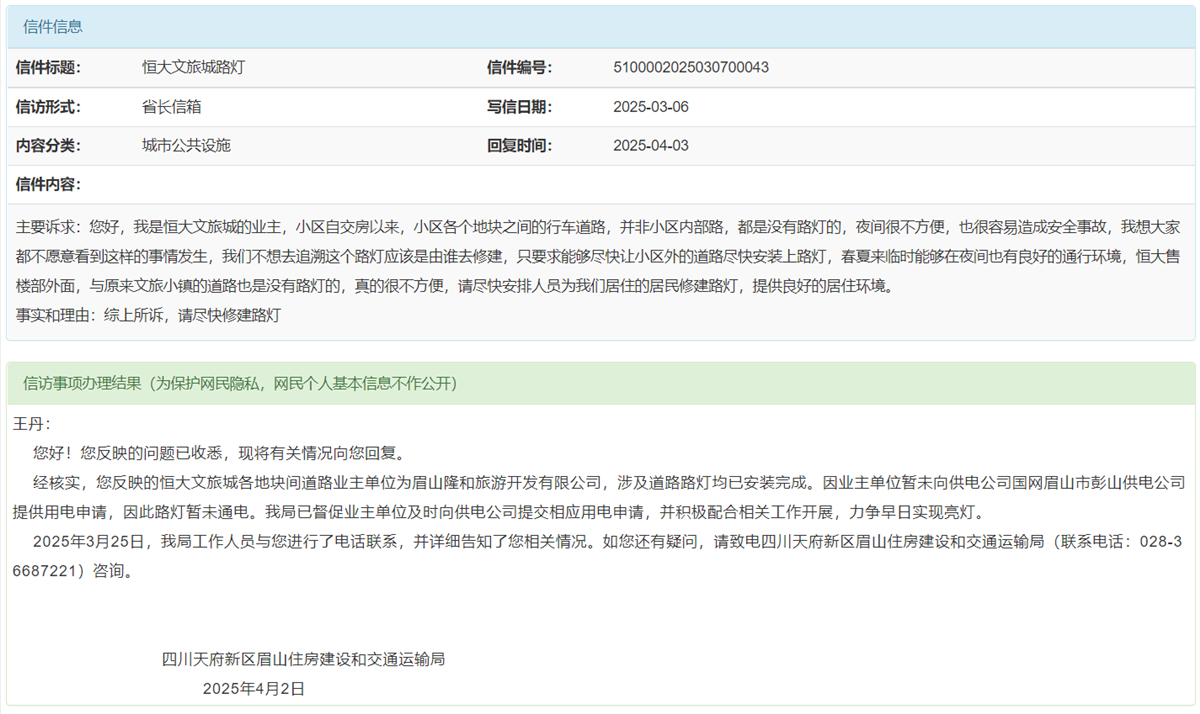The height and width of the screenshot is (714, 1200).
Task: Click the 信访事项办理结果 green header
Action: 600,384
